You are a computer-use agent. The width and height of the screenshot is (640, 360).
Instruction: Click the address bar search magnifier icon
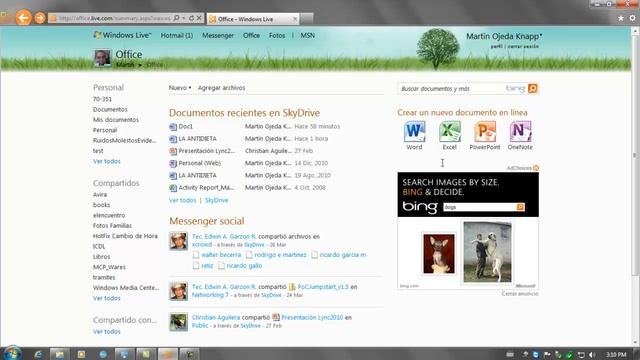tap(176, 18)
